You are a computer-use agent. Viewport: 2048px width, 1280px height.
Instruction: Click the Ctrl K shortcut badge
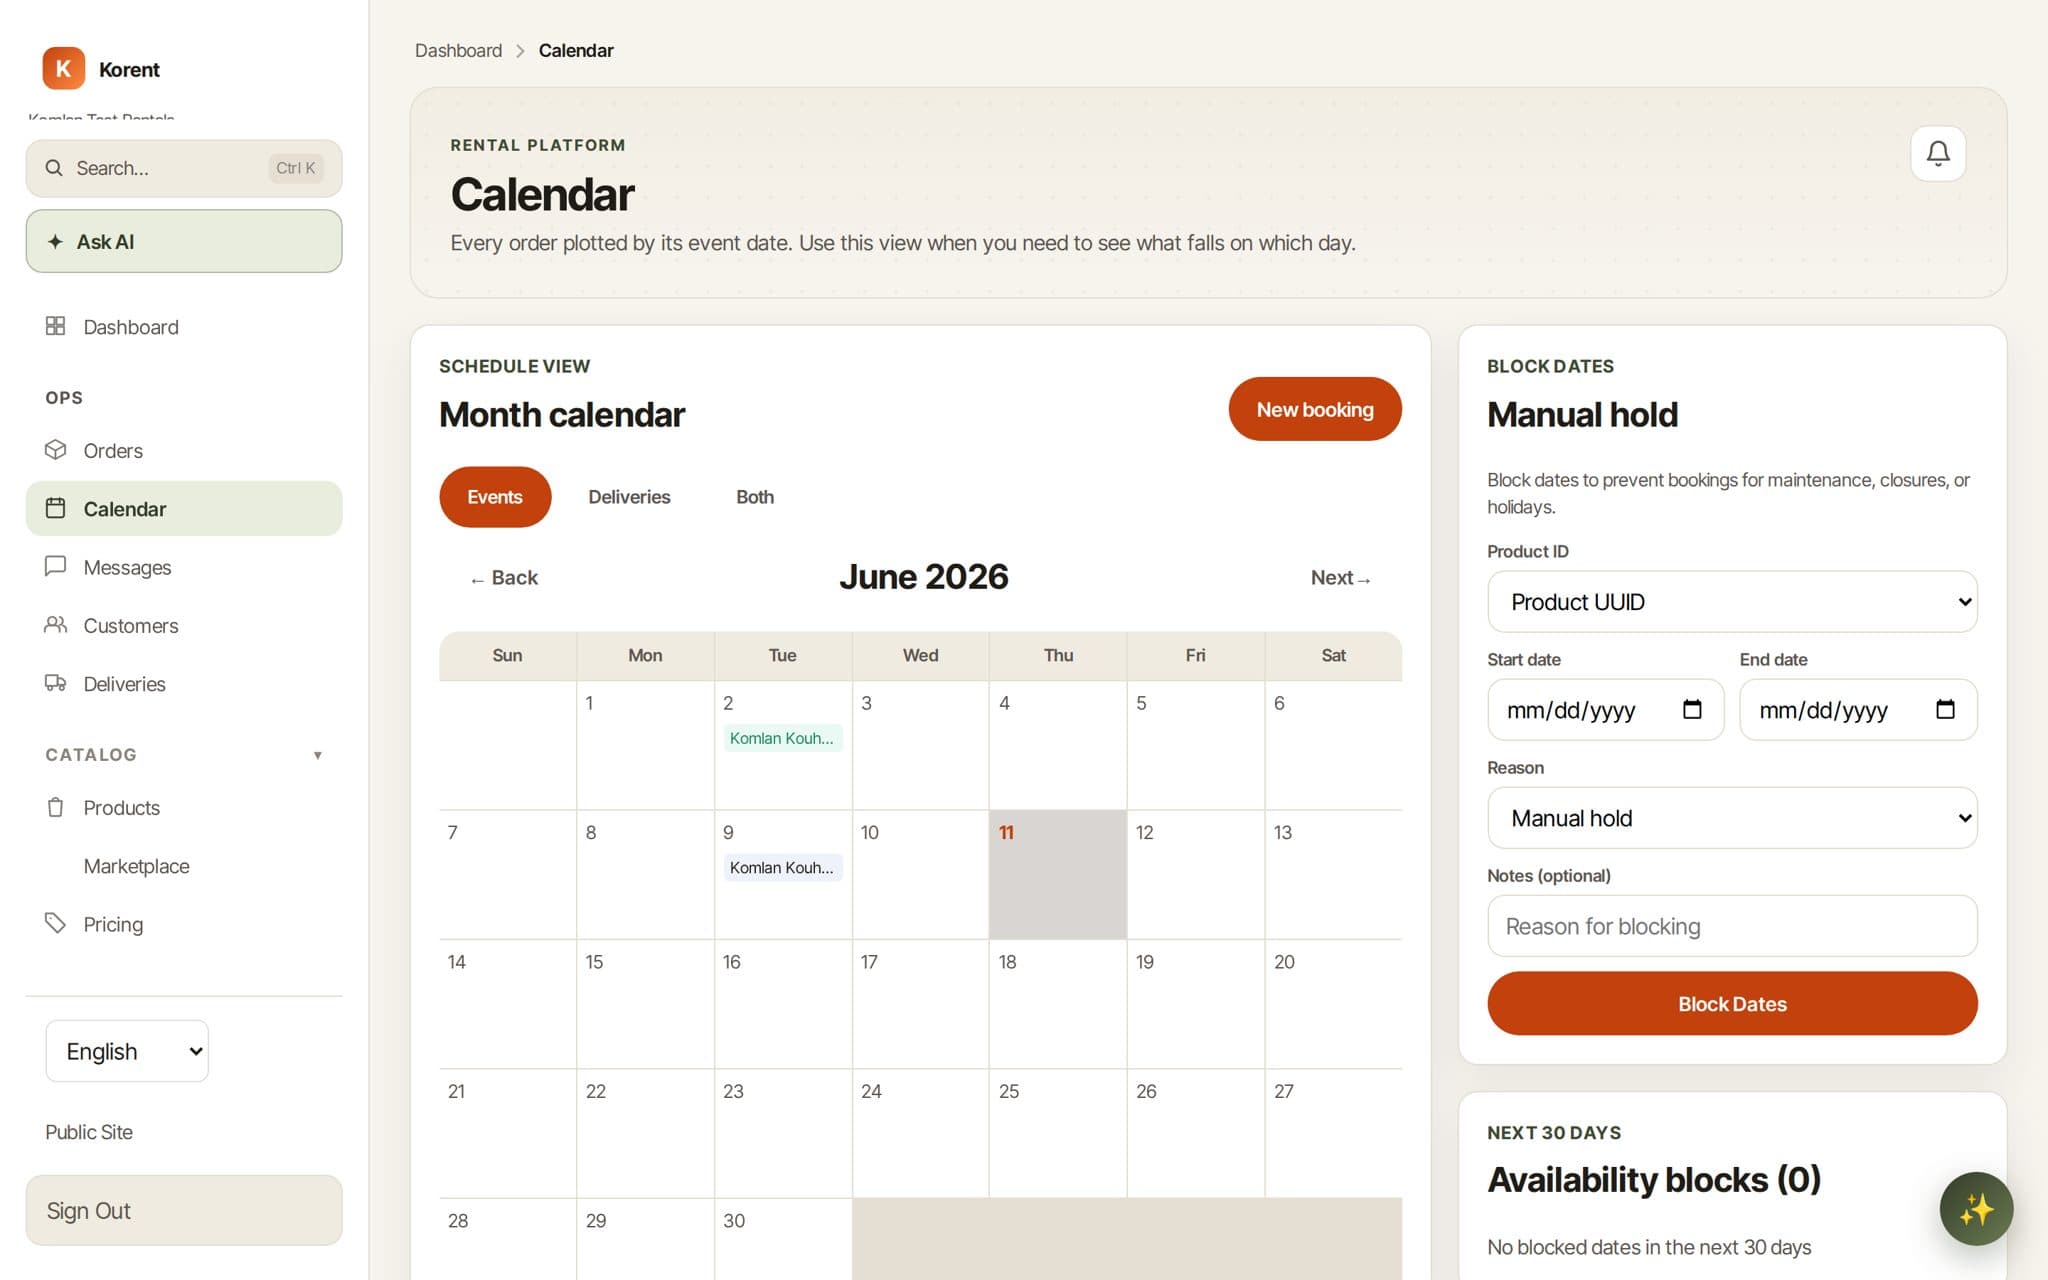296,168
